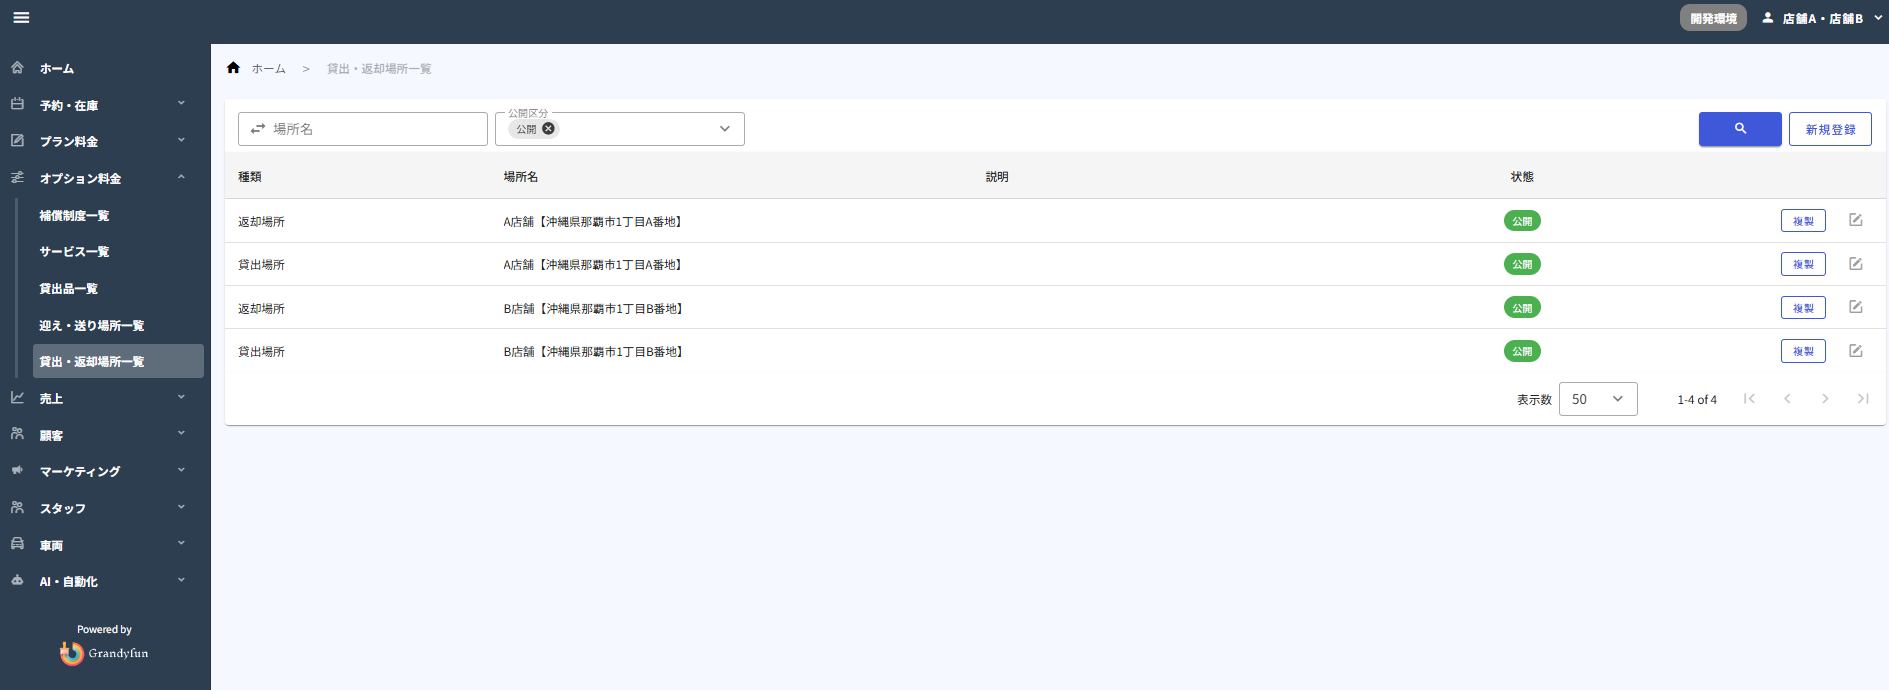
Task: Click the blue search icon button
Action: 1739,129
